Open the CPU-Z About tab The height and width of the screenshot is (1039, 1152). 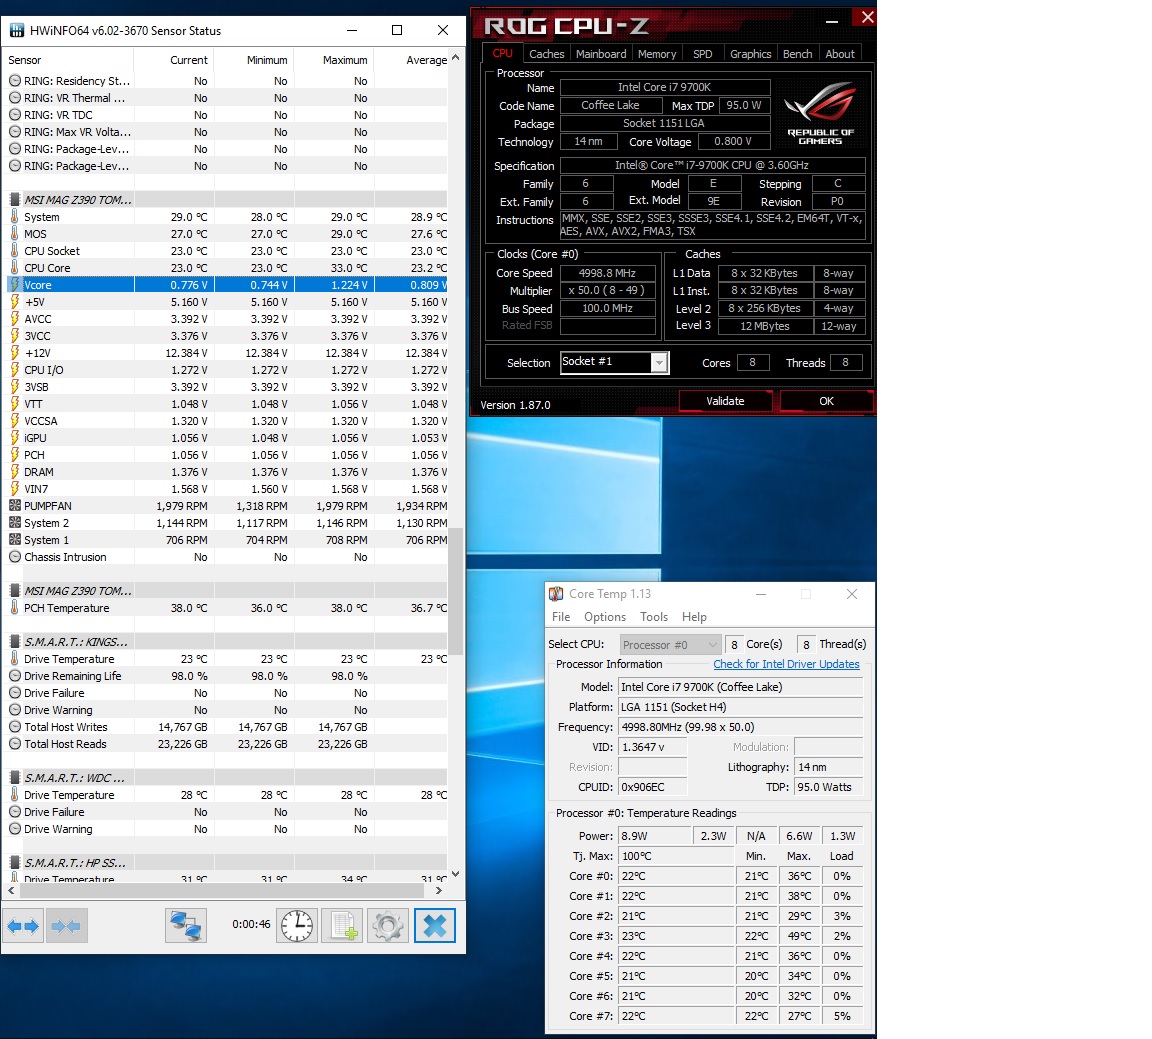pyautogui.click(x=840, y=54)
